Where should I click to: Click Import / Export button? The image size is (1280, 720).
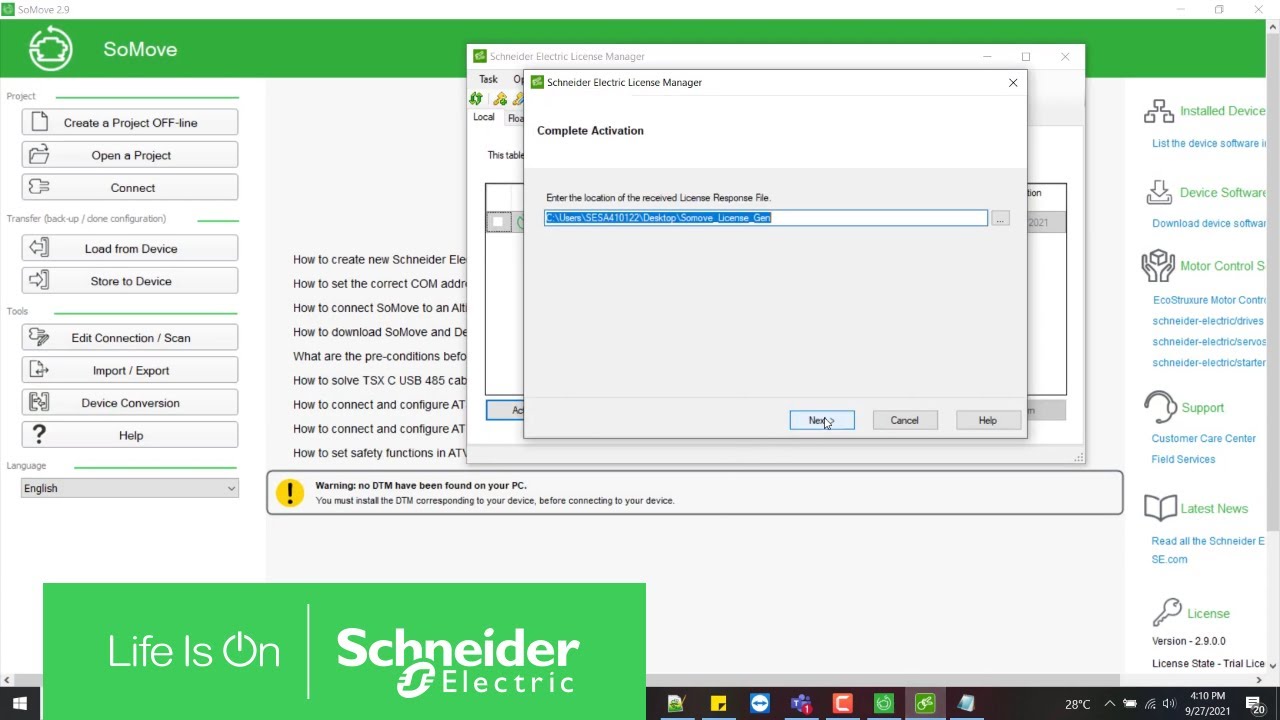point(130,370)
